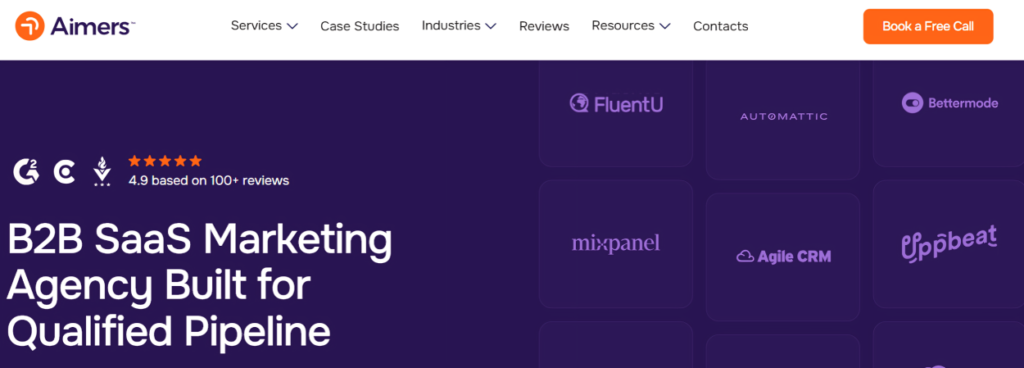
Task: Click the Book a Free Call button
Action: (x=928, y=27)
